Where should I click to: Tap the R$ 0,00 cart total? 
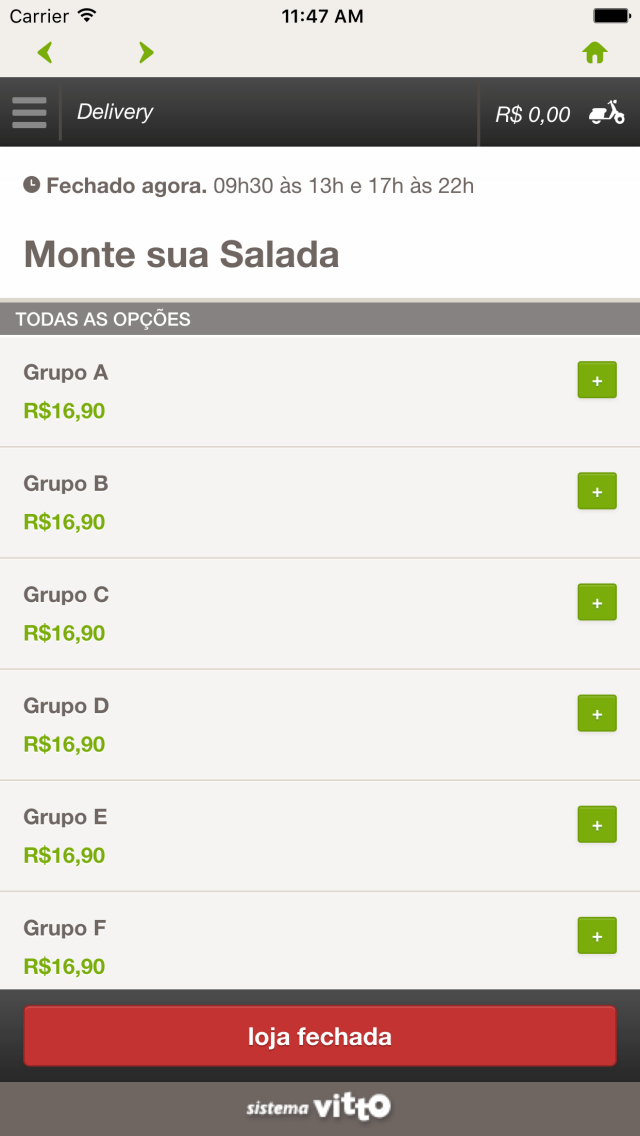tap(532, 114)
